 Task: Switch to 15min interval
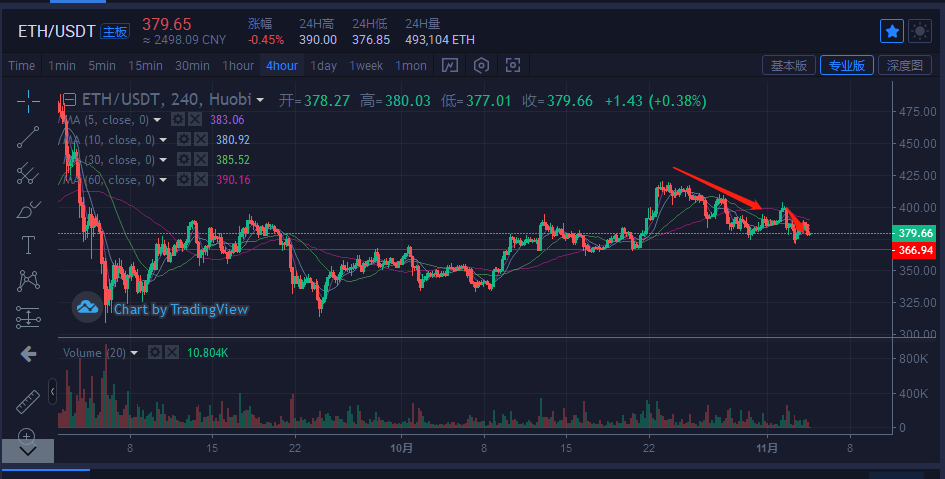point(145,66)
